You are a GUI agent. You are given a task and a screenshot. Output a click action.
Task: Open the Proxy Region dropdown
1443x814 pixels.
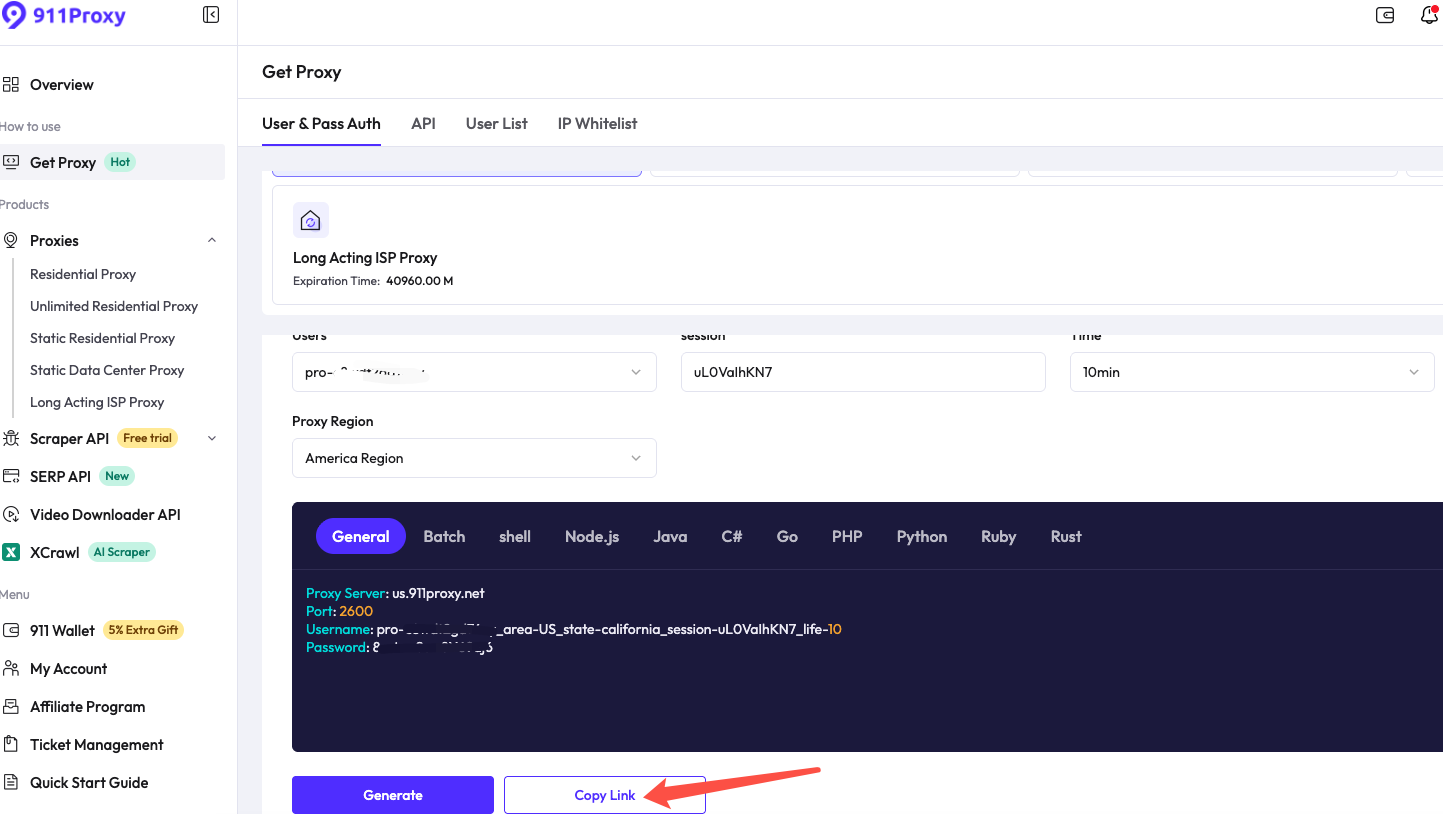(474, 458)
